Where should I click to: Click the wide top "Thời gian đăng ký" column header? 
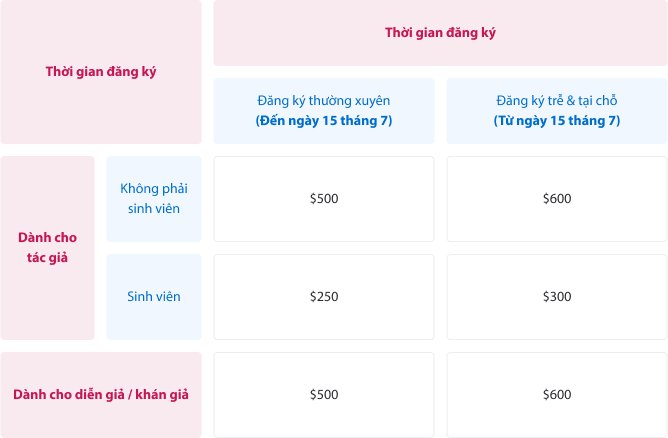pyautogui.click(x=440, y=32)
